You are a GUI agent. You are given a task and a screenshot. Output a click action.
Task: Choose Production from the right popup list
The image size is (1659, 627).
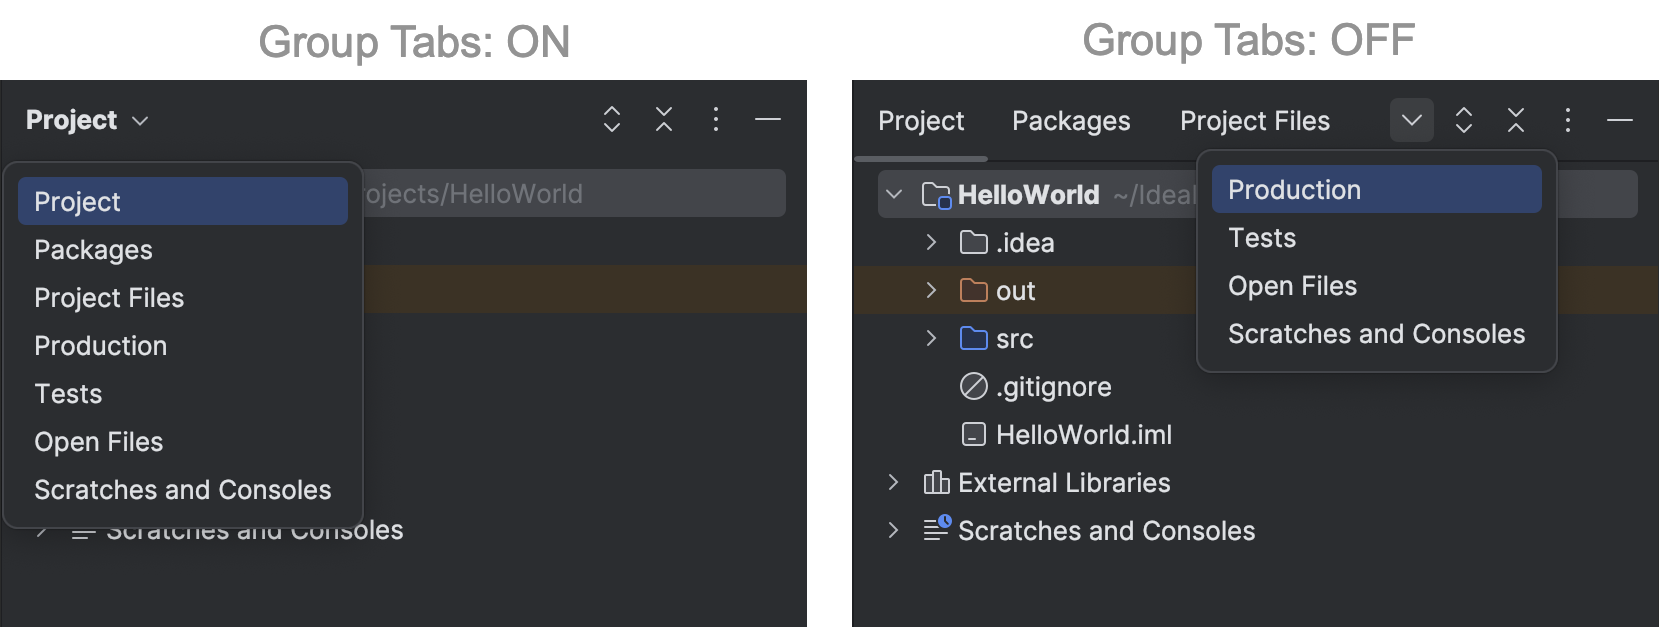pyautogui.click(x=1294, y=190)
